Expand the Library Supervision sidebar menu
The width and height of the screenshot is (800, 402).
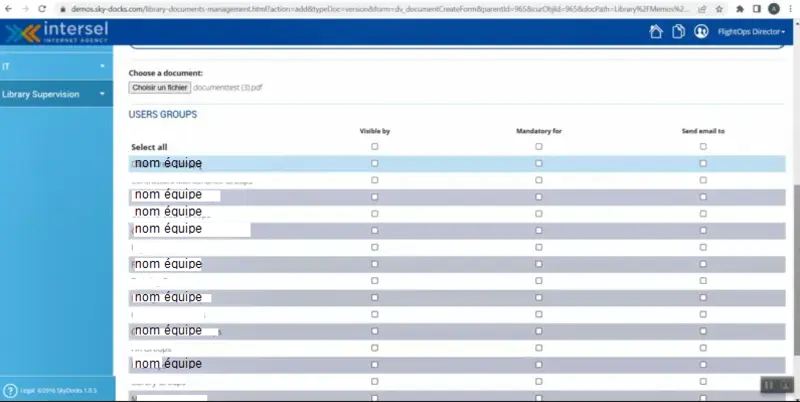(56, 94)
